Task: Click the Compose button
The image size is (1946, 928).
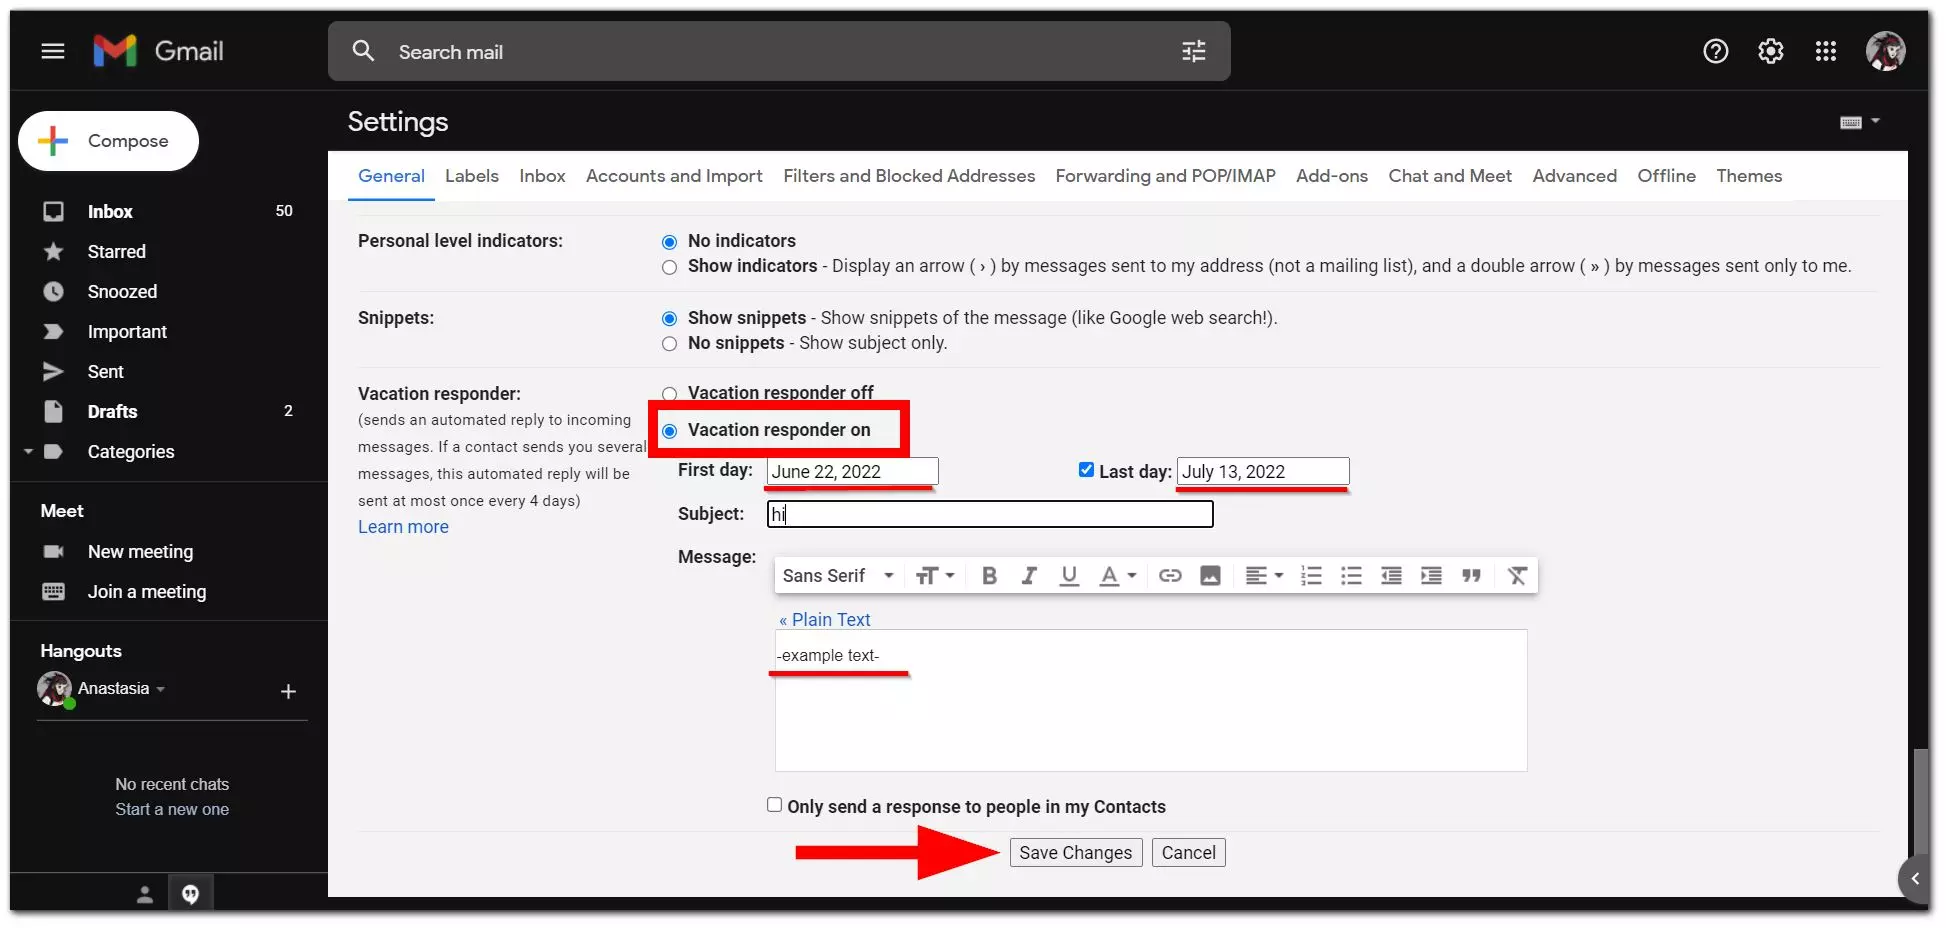Action: pos(108,141)
